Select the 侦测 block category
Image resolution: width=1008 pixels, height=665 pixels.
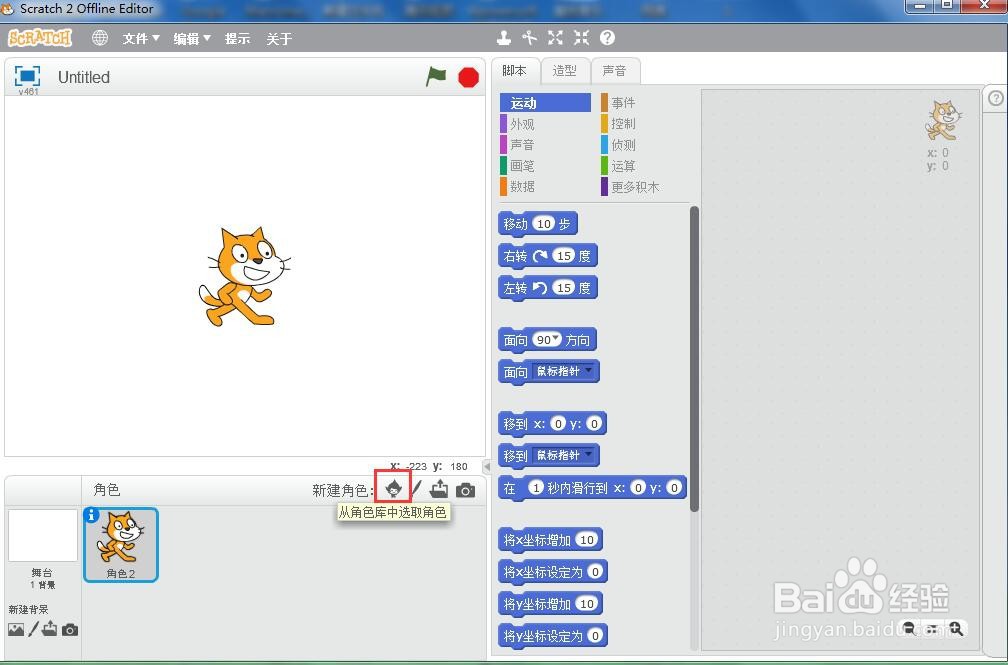click(x=646, y=145)
